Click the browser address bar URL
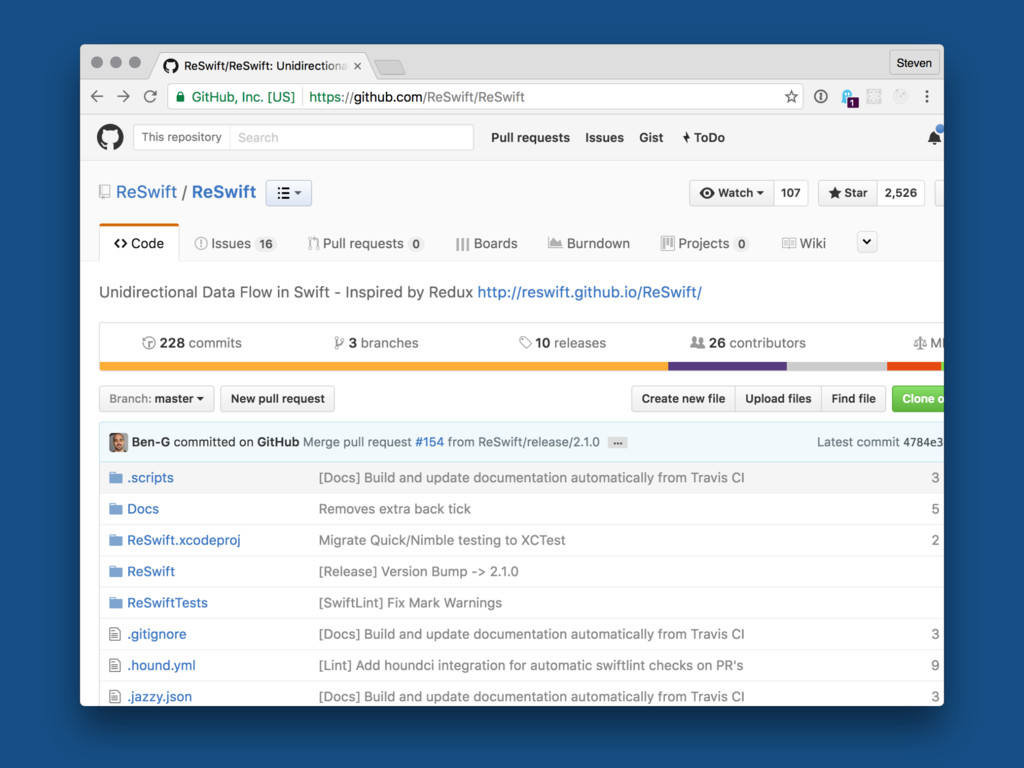The width and height of the screenshot is (1024, 768). pyautogui.click(x=417, y=97)
